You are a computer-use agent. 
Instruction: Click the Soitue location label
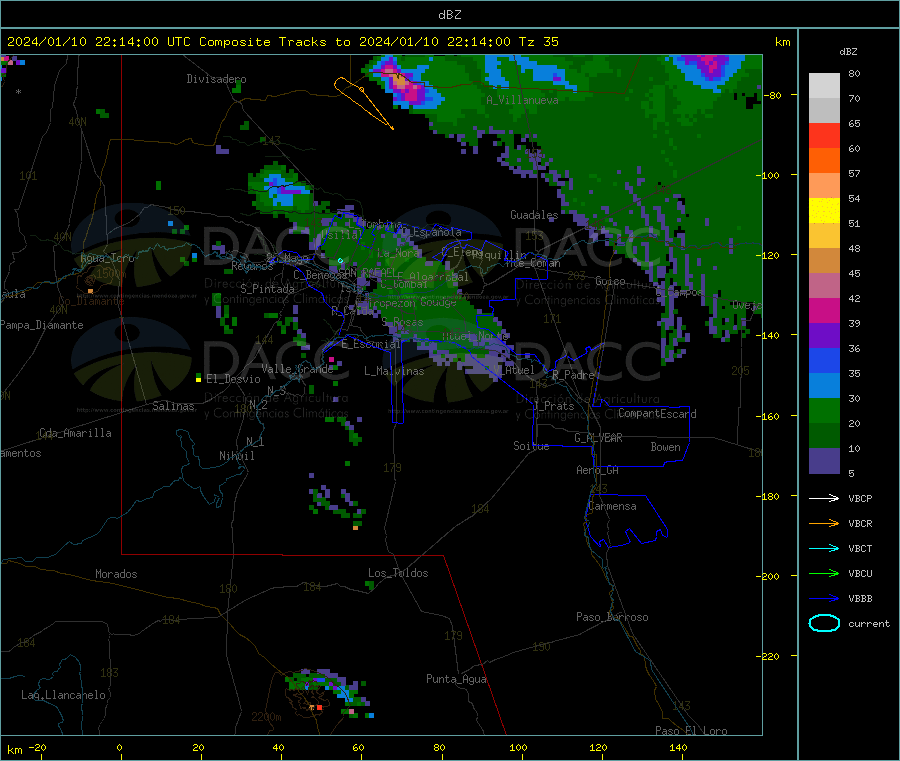coord(531,446)
